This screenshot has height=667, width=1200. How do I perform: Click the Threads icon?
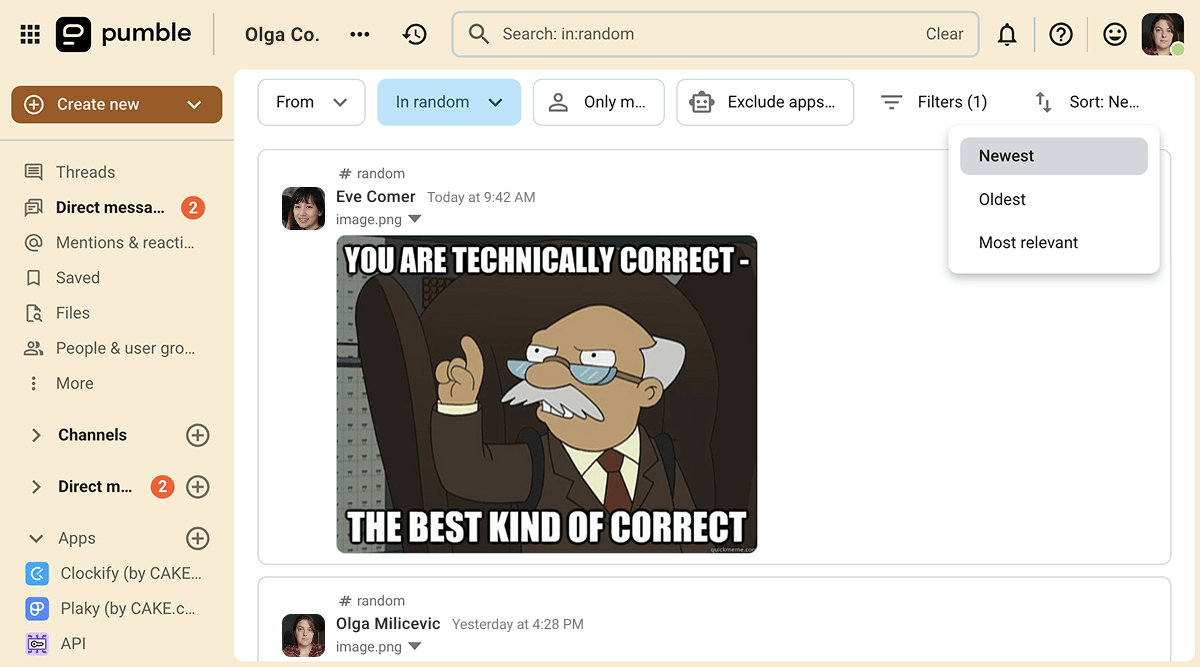pos(34,172)
